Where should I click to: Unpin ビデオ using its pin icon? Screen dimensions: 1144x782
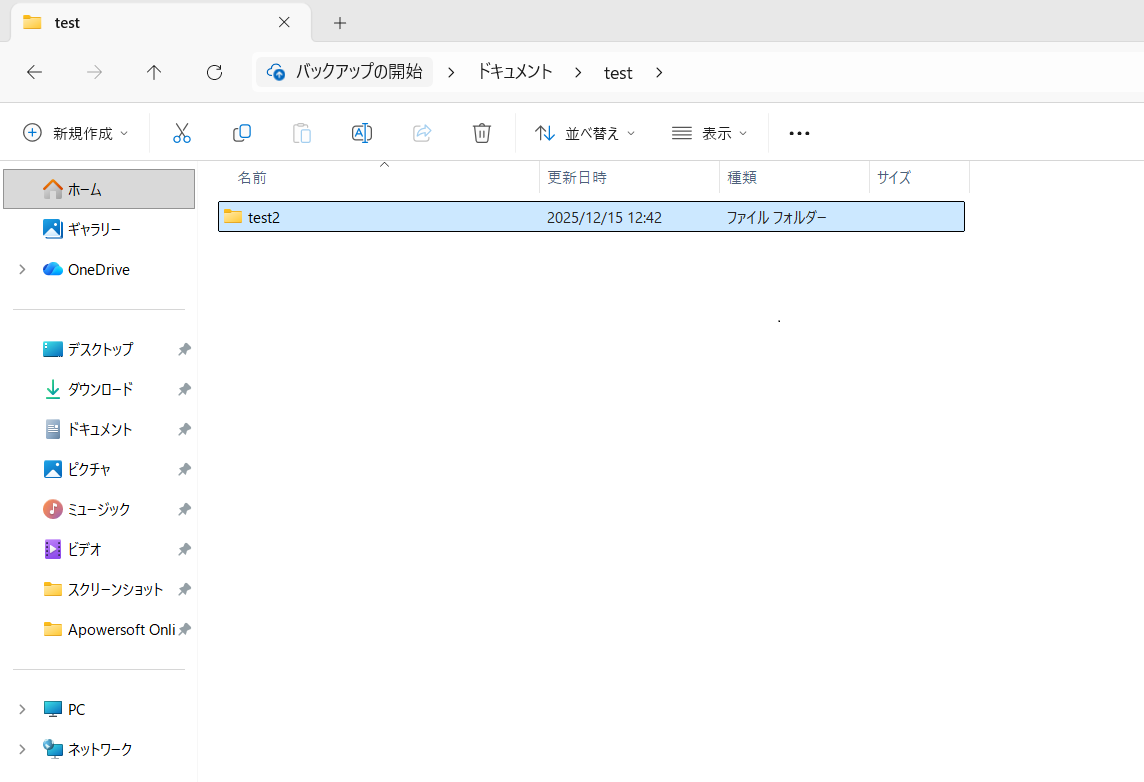click(184, 549)
